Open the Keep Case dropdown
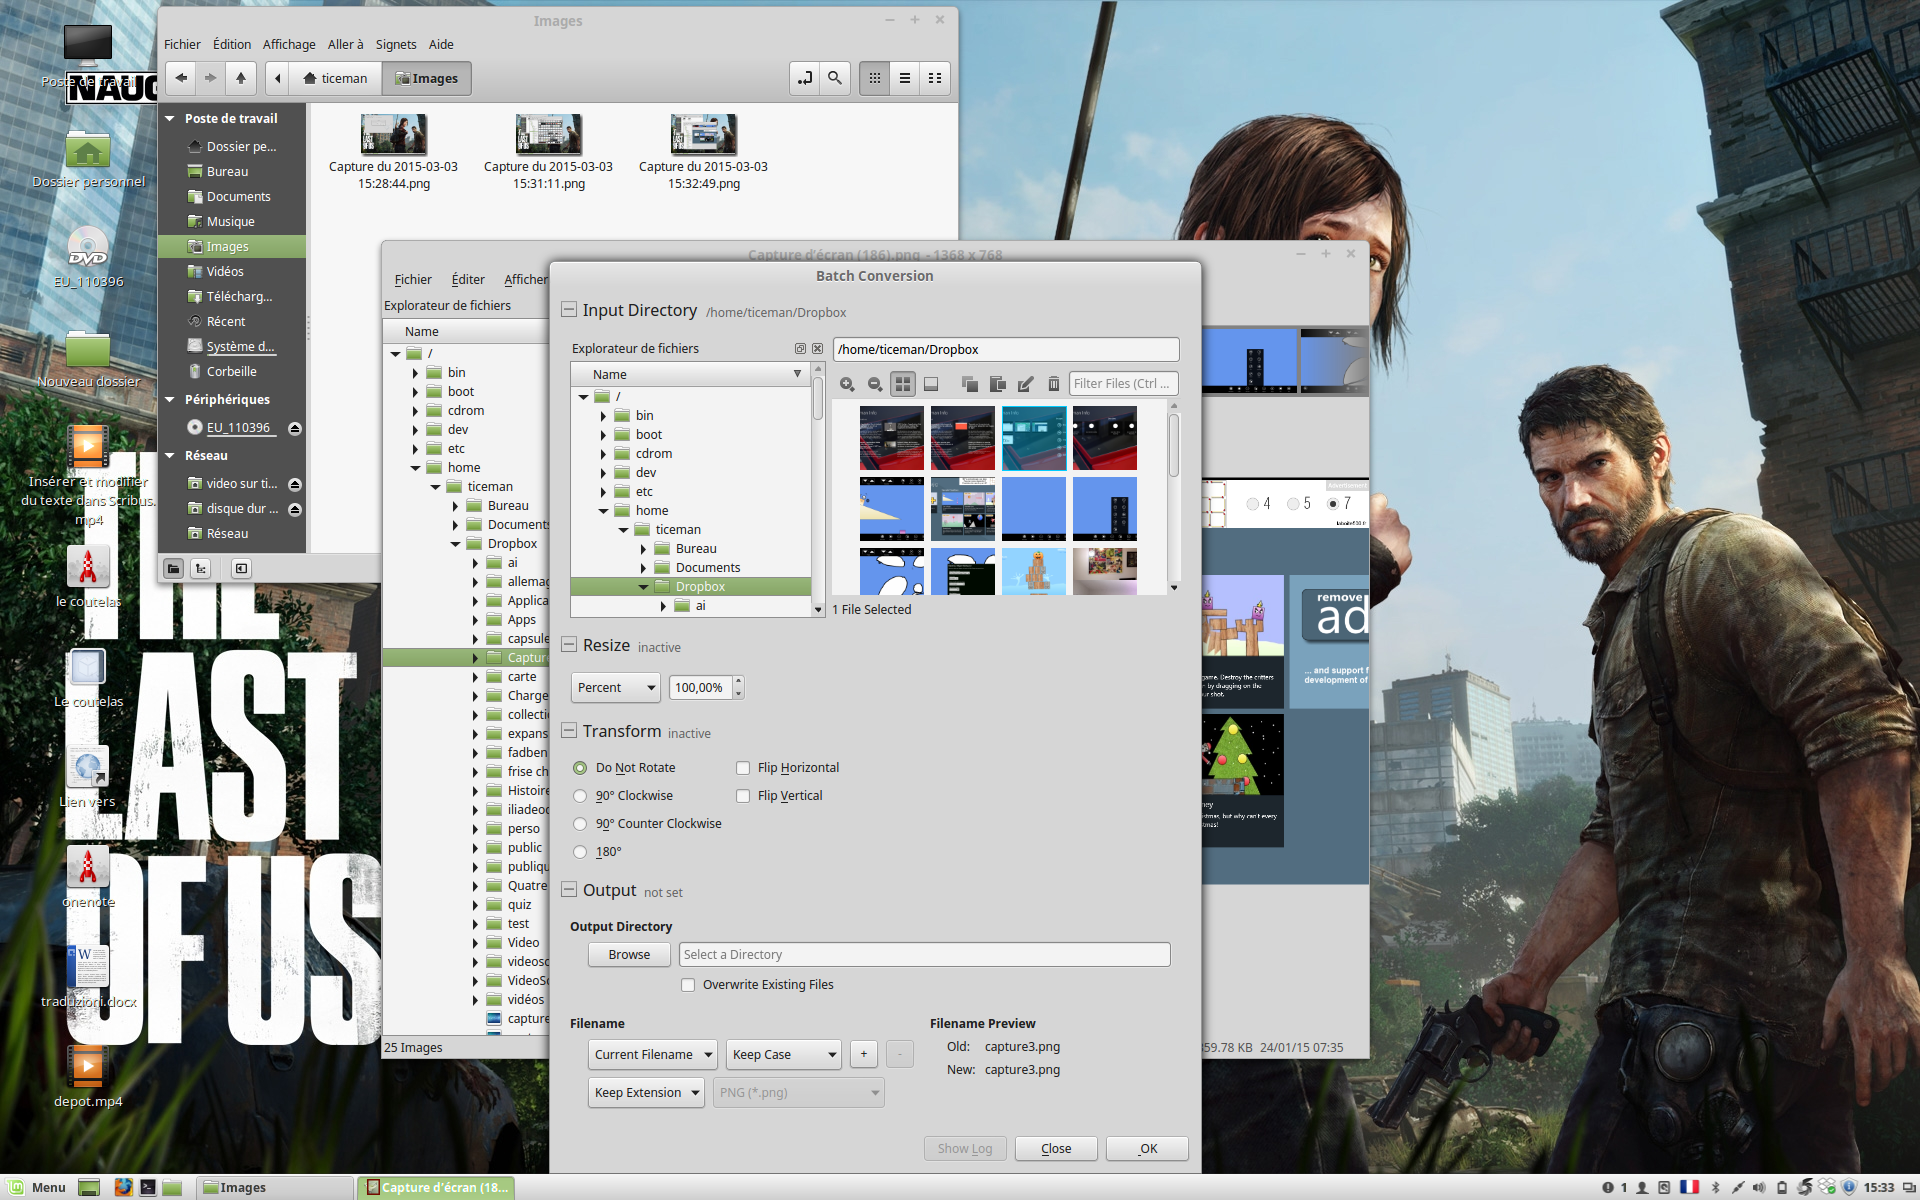This screenshot has height=1200, width=1920. [x=783, y=1055]
